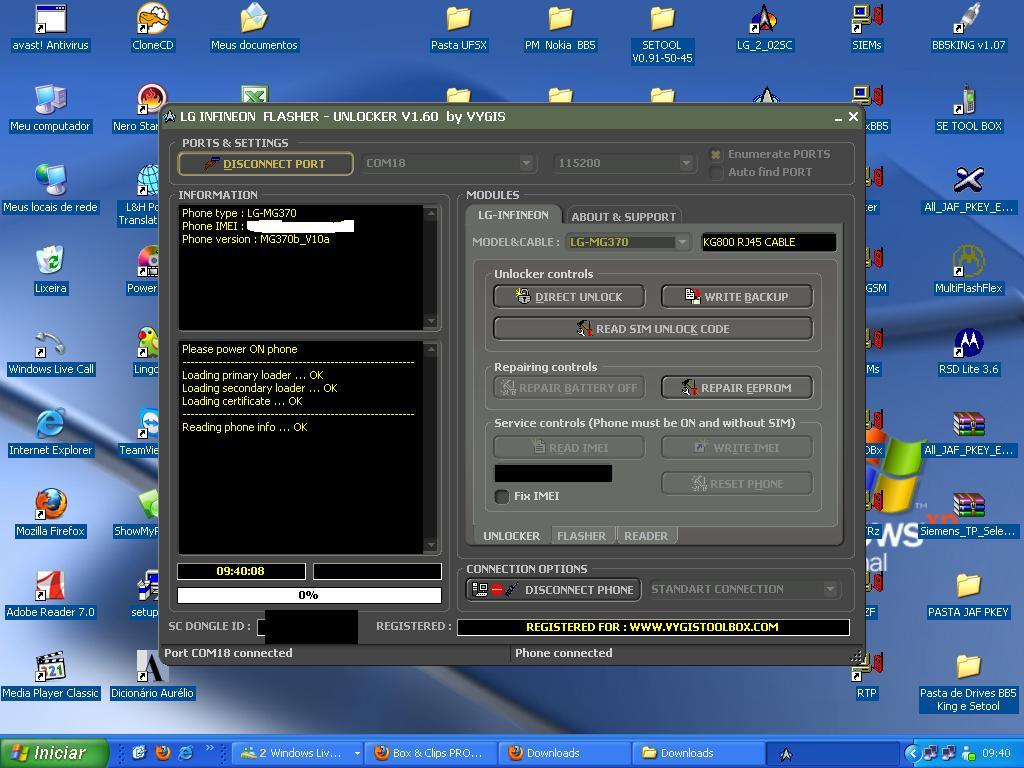Click the KG800 RJ45 CABLE field
1024x768 pixels.
pyautogui.click(x=769, y=242)
